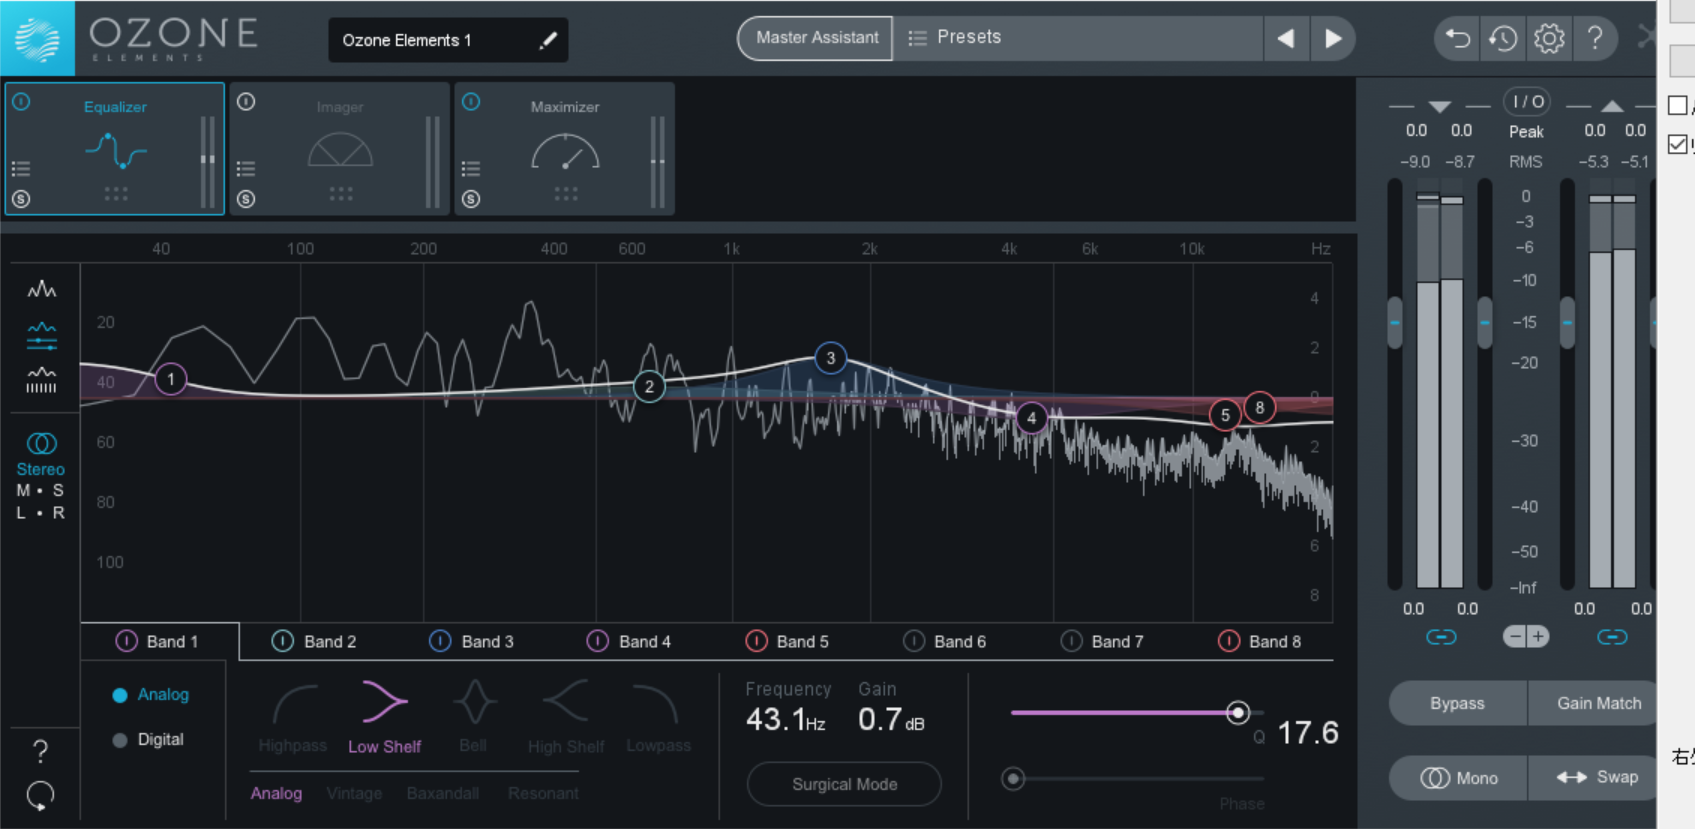Image resolution: width=1695 pixels, height=829 pixels.
Task: Enable Surgical Mode
Action: point(844,784)
